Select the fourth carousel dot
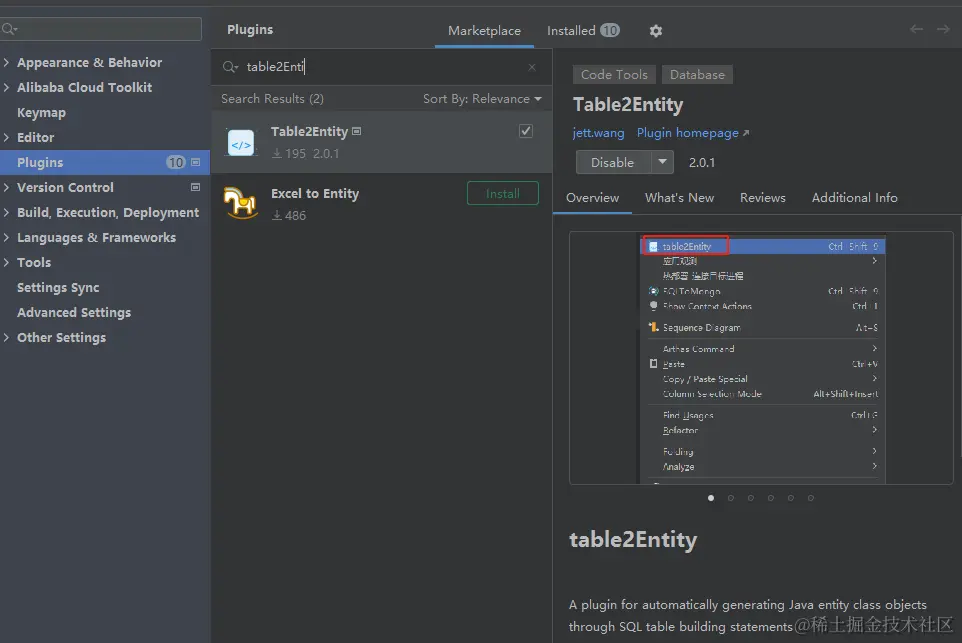Viewport: 962px width, 643px height. tap(771, 498)
